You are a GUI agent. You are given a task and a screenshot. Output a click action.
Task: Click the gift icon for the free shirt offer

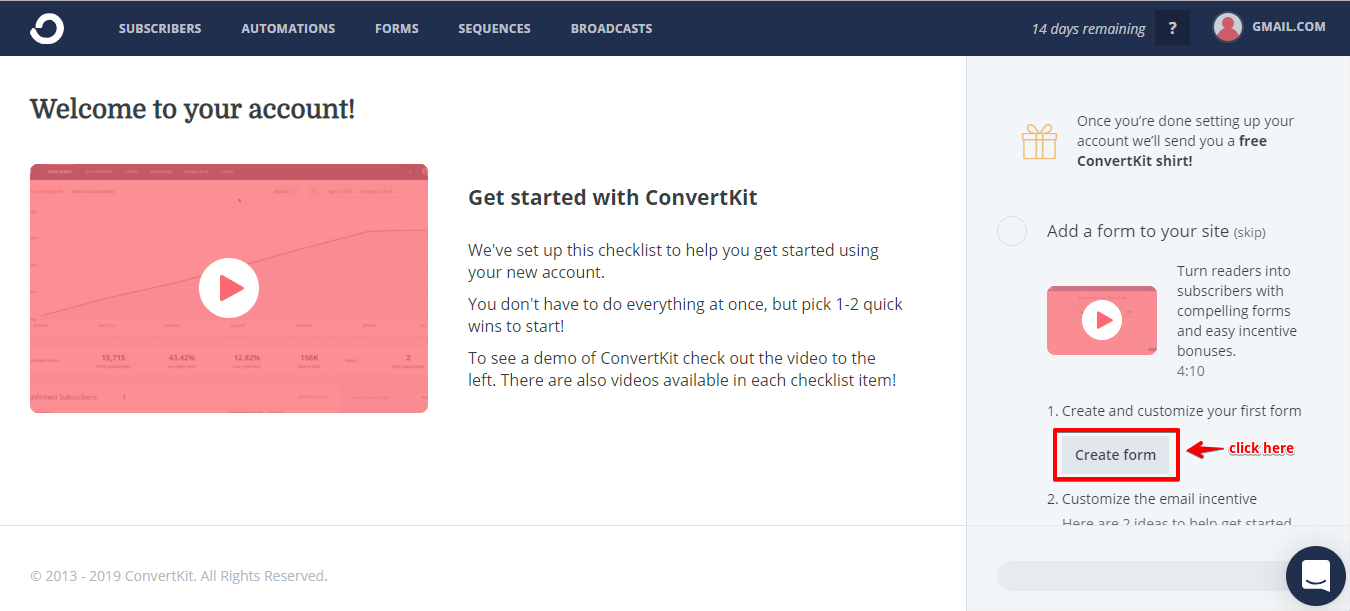(x=1040, y=141)
